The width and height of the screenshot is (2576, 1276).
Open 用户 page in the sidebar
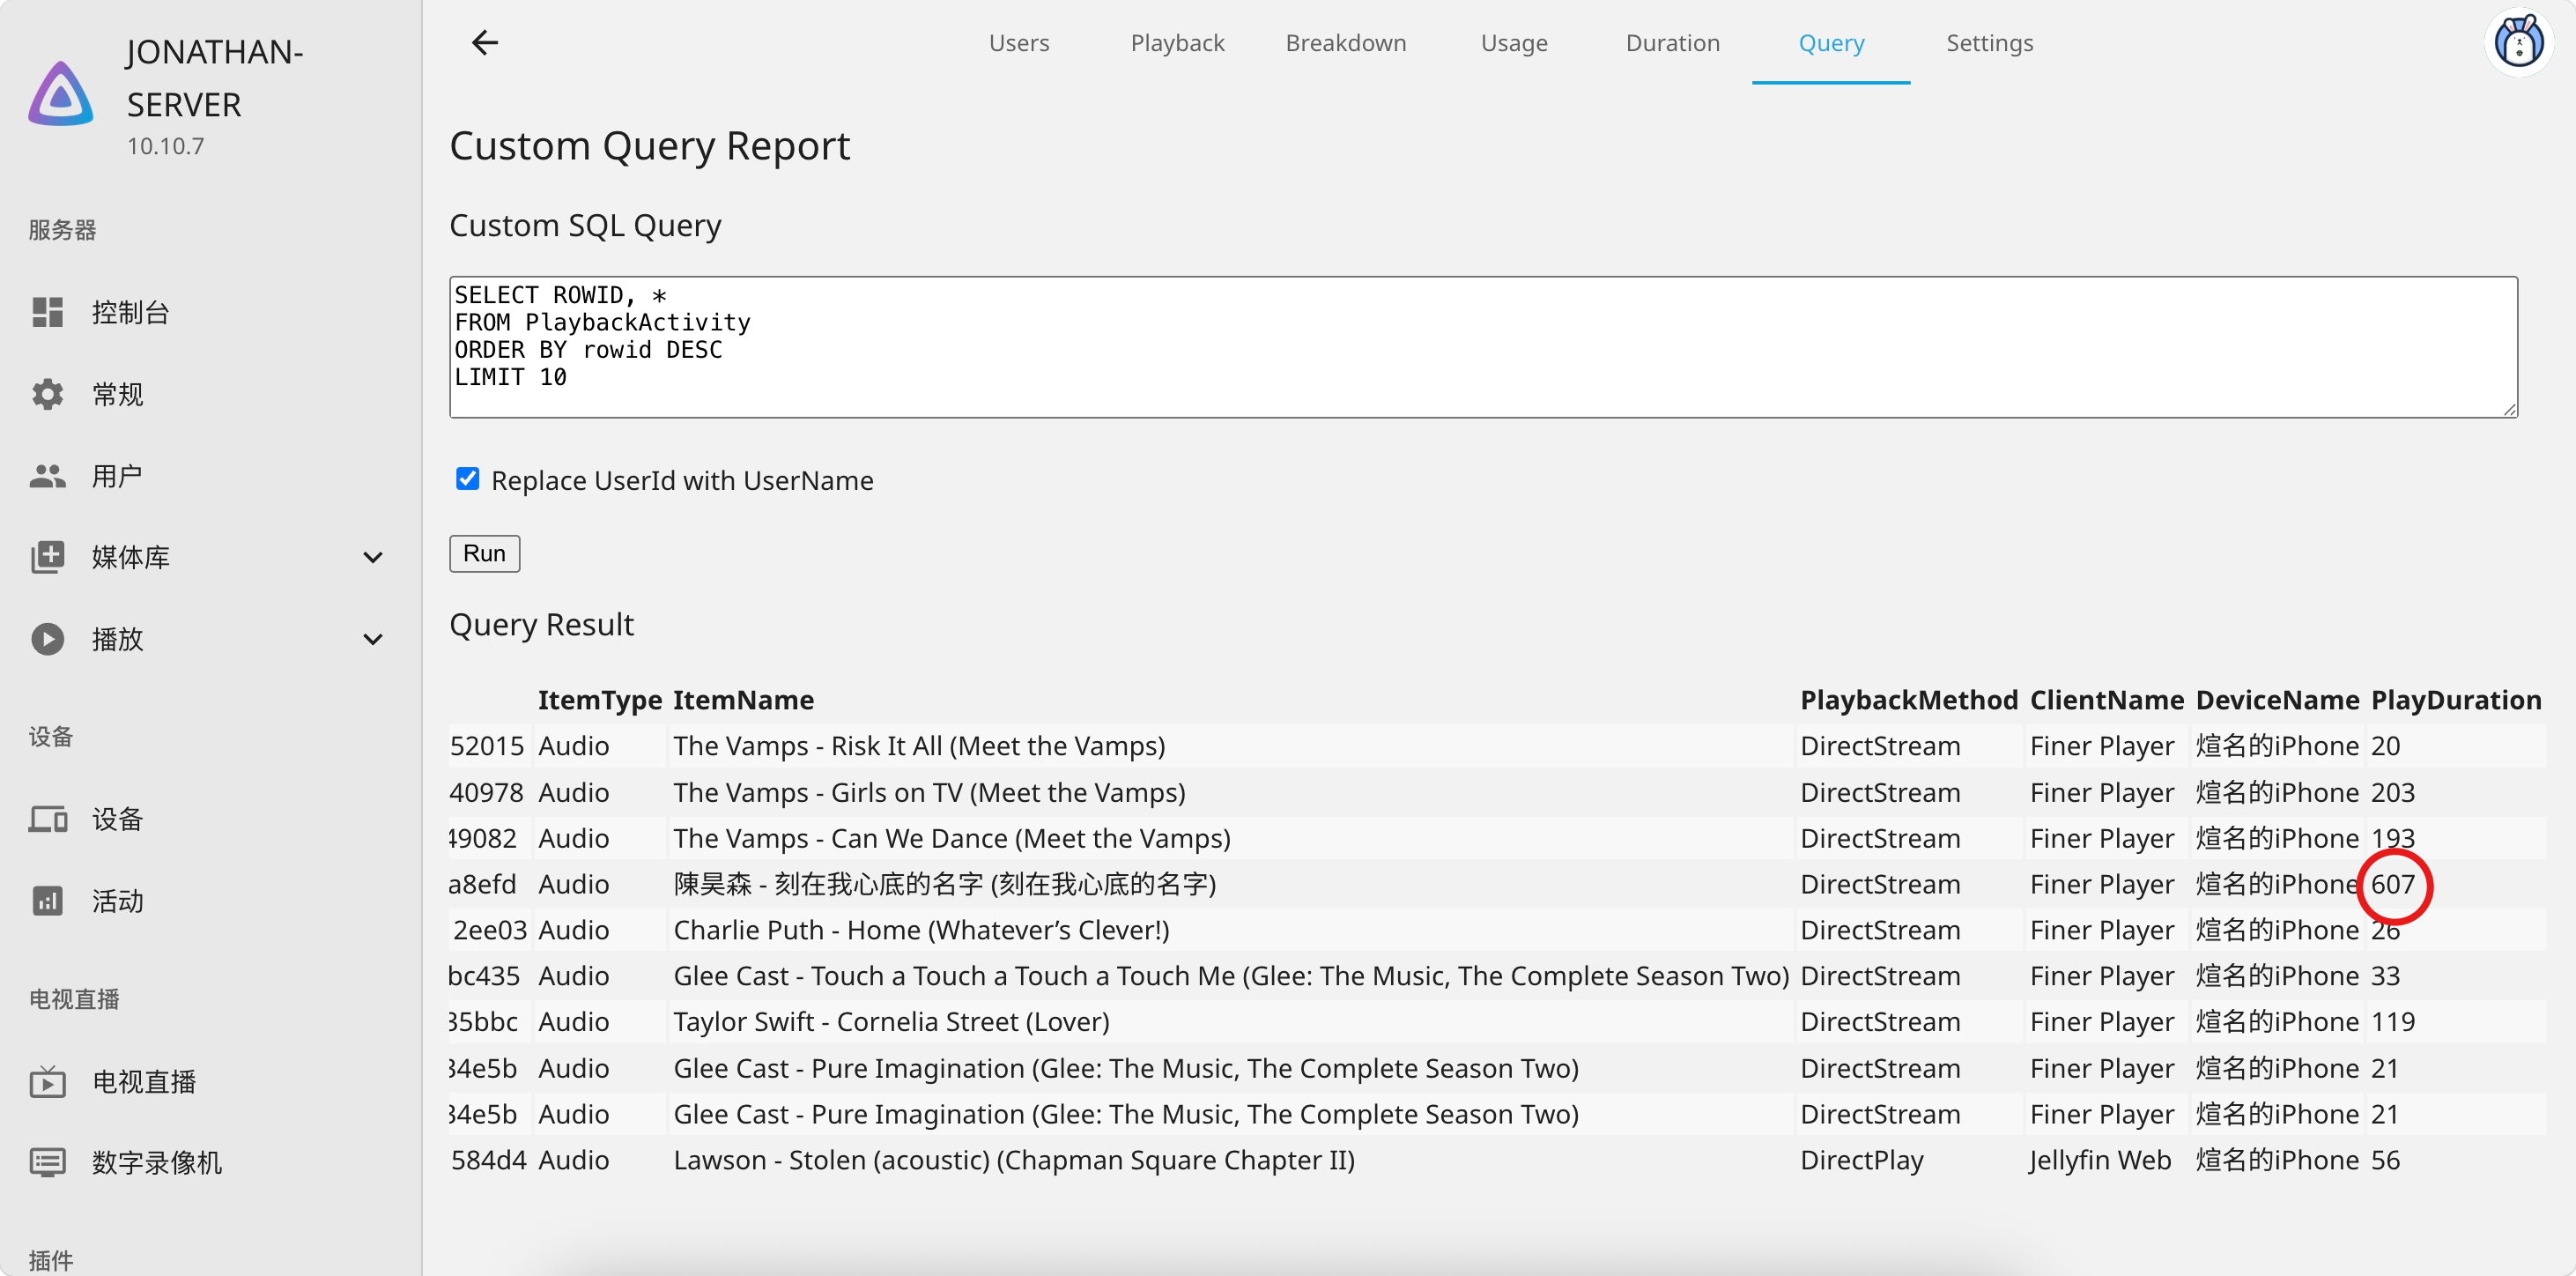(210, 476)
